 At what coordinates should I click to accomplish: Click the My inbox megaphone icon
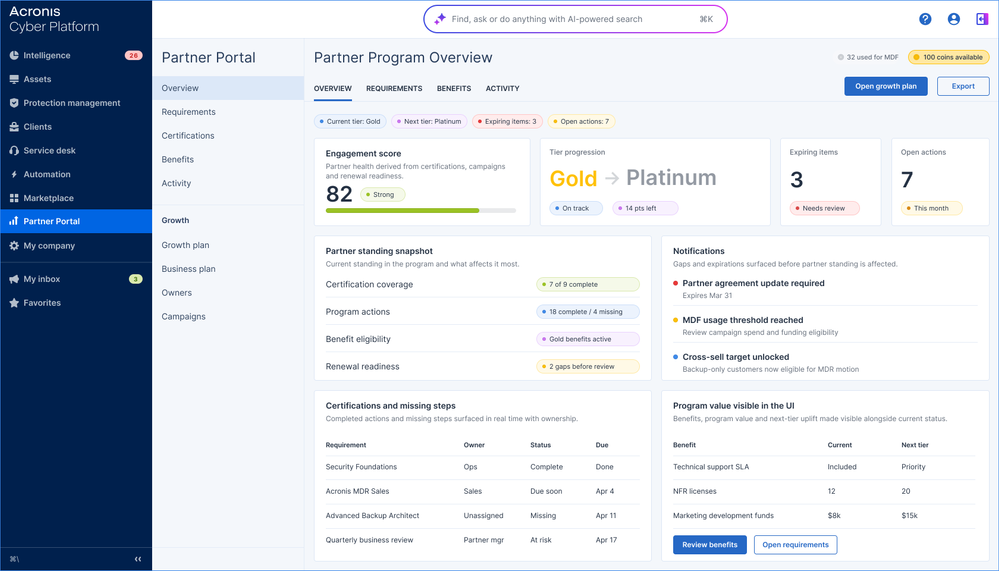coord(14,279)
